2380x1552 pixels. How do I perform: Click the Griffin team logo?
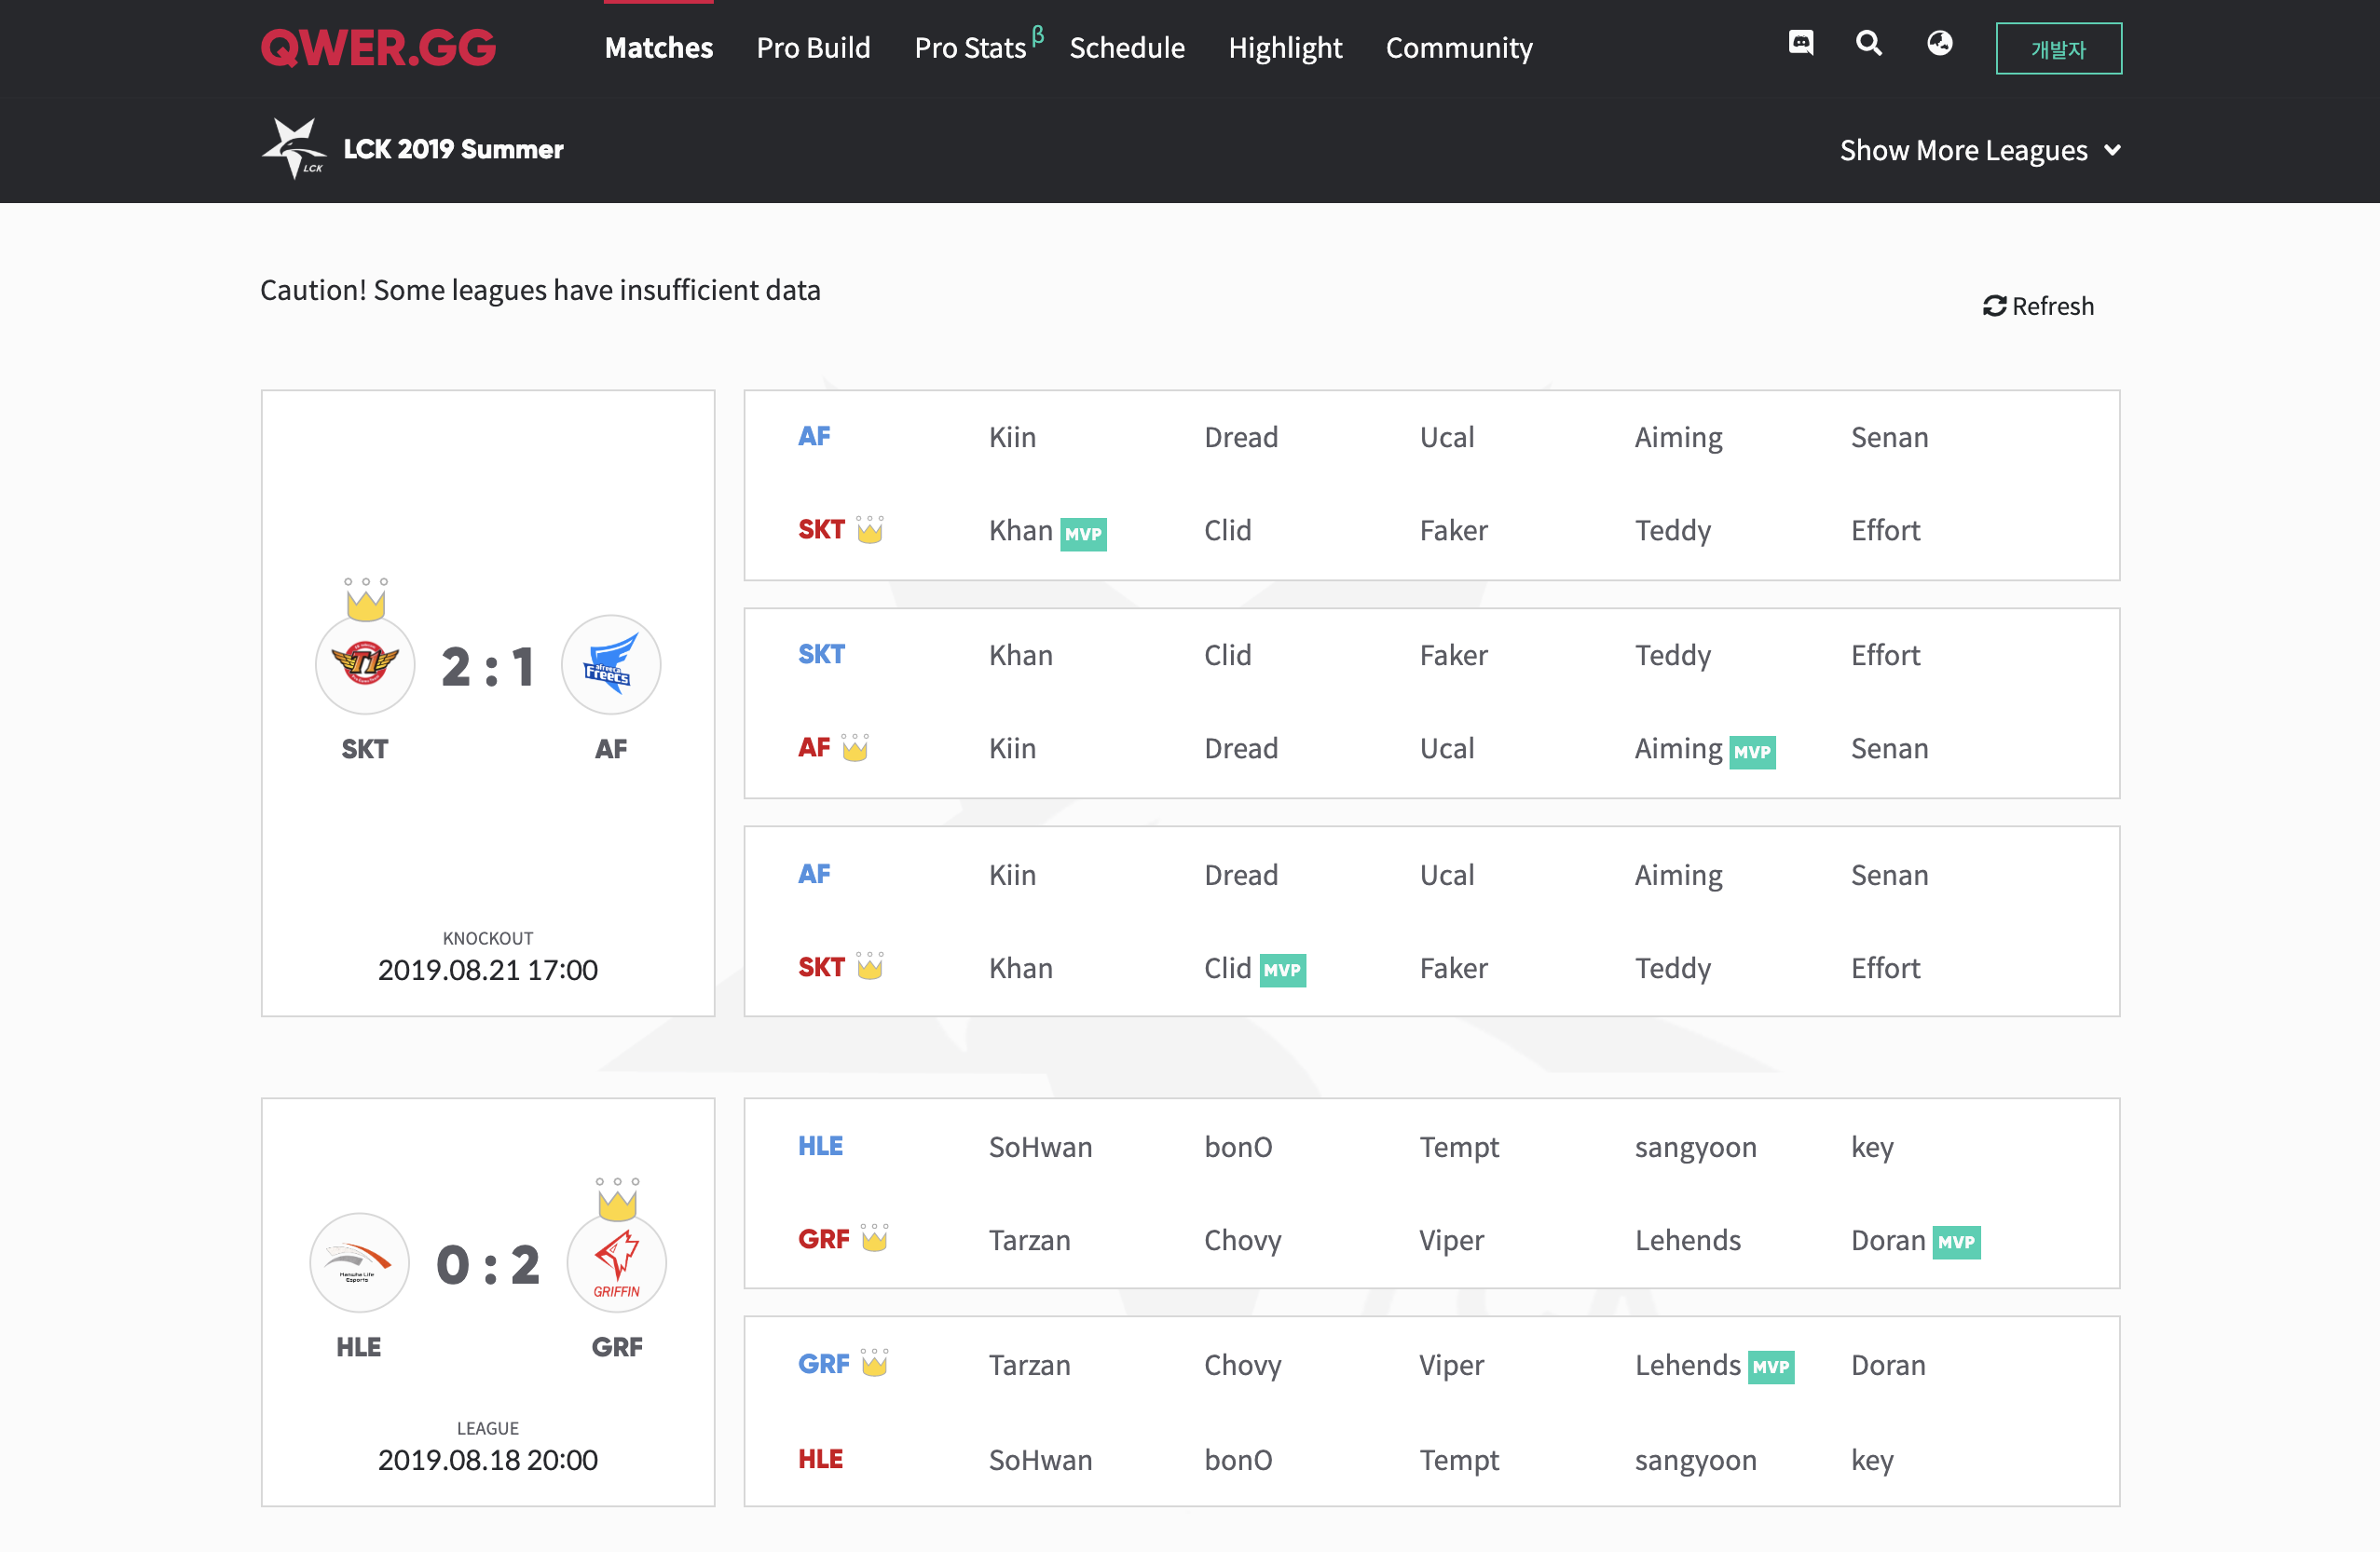pyautogui.click(x=616, y=1263)
